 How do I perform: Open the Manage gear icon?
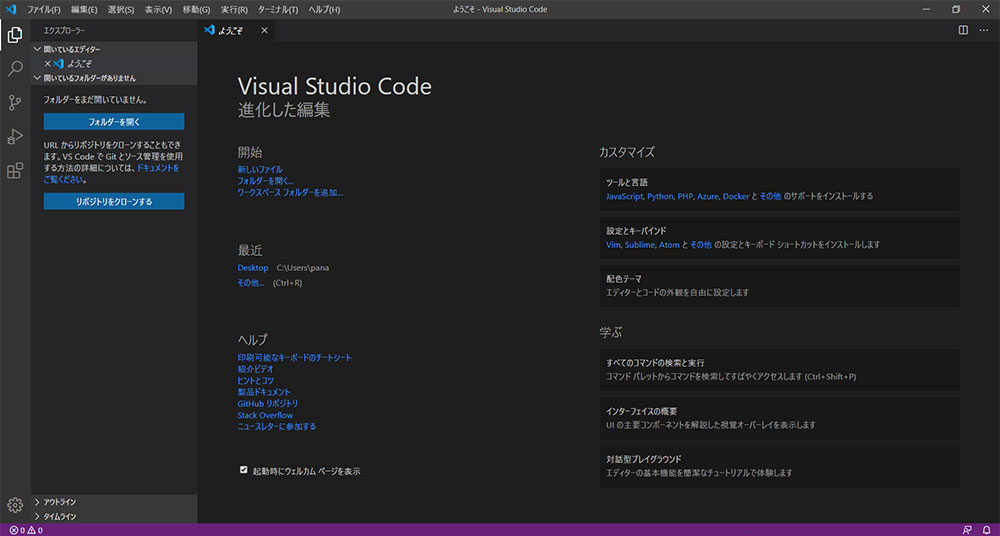pos(15,505)
